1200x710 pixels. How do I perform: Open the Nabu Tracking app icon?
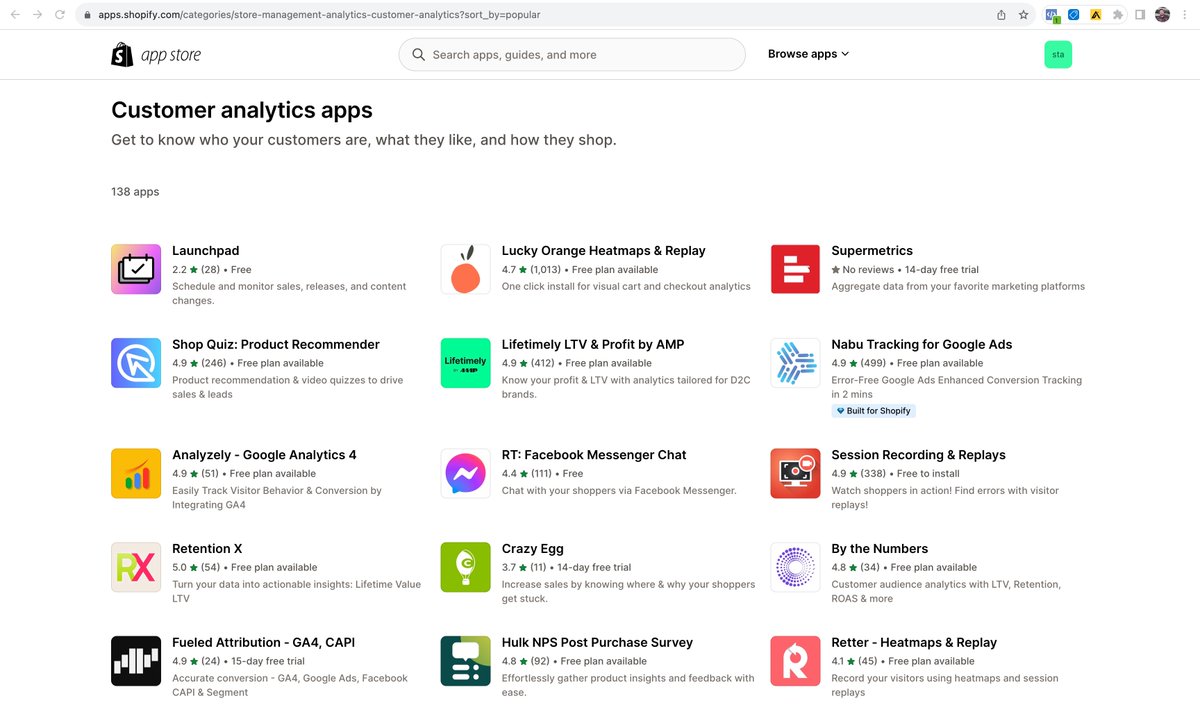click(796, 363)
